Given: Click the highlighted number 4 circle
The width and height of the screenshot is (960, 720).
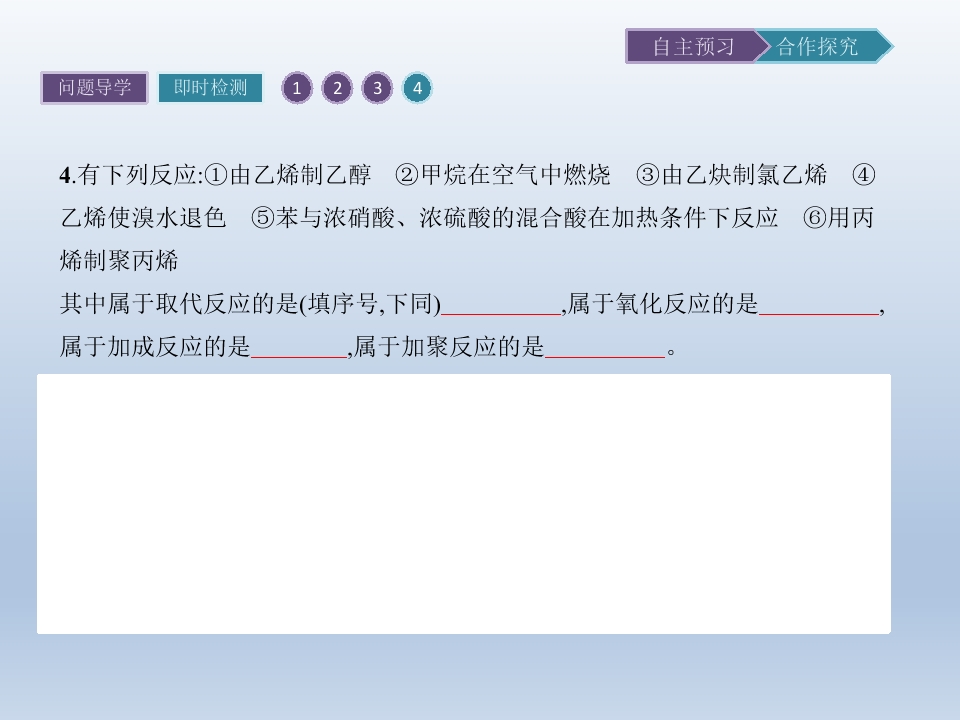Looking at the screenshot, I should (417, 88).
